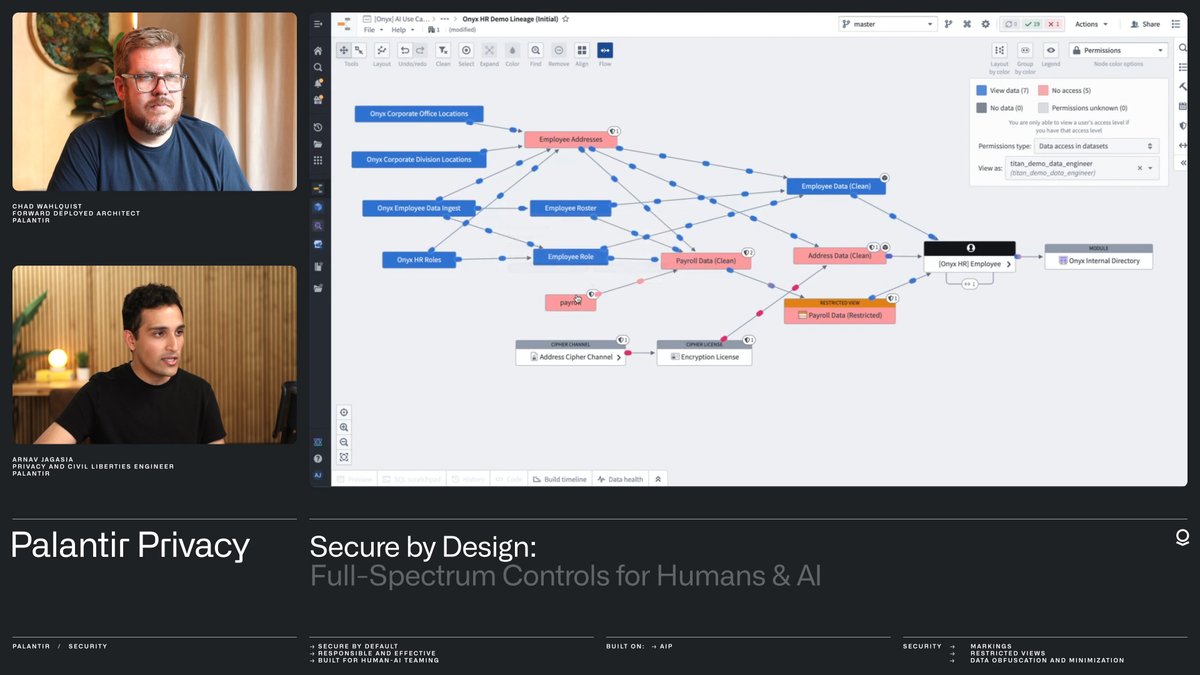Click the Search icon in left sidebar
The width and height of the screenshot is (1200, 675).
[318, 67]
